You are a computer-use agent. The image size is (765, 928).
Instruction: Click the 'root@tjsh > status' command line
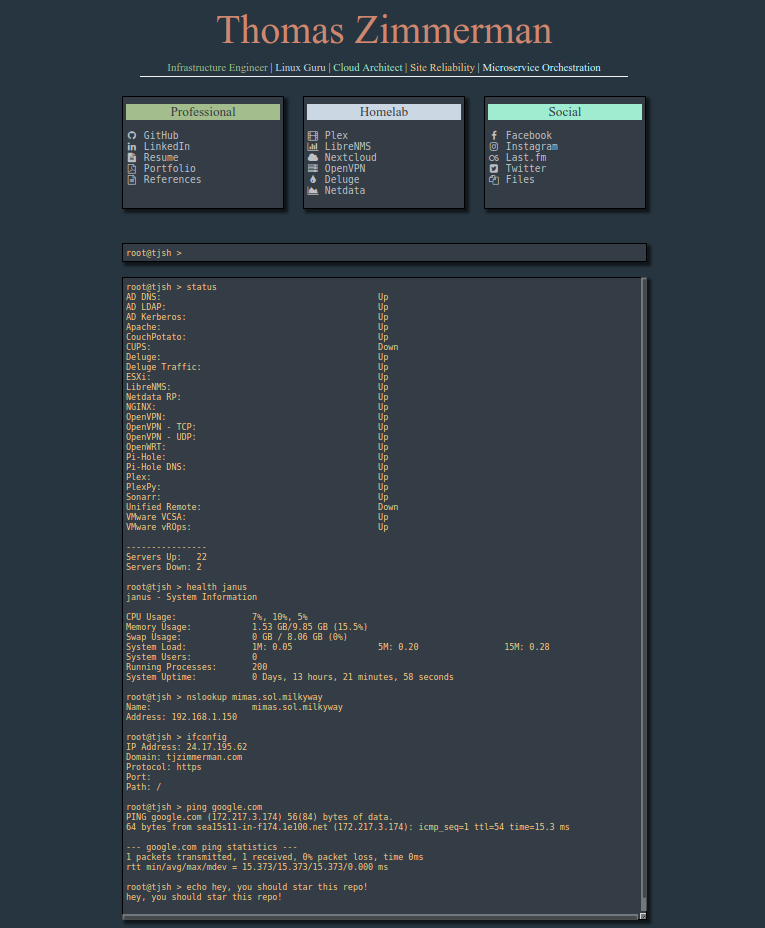coord(172,287)
